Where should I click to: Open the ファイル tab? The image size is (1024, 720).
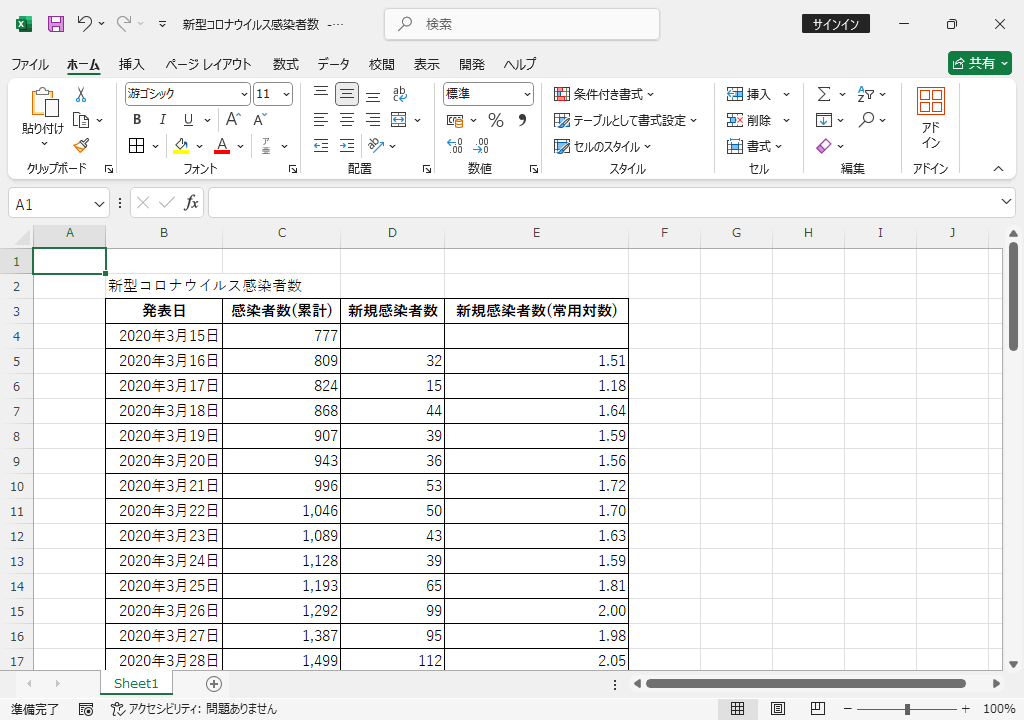click(30, 64)
